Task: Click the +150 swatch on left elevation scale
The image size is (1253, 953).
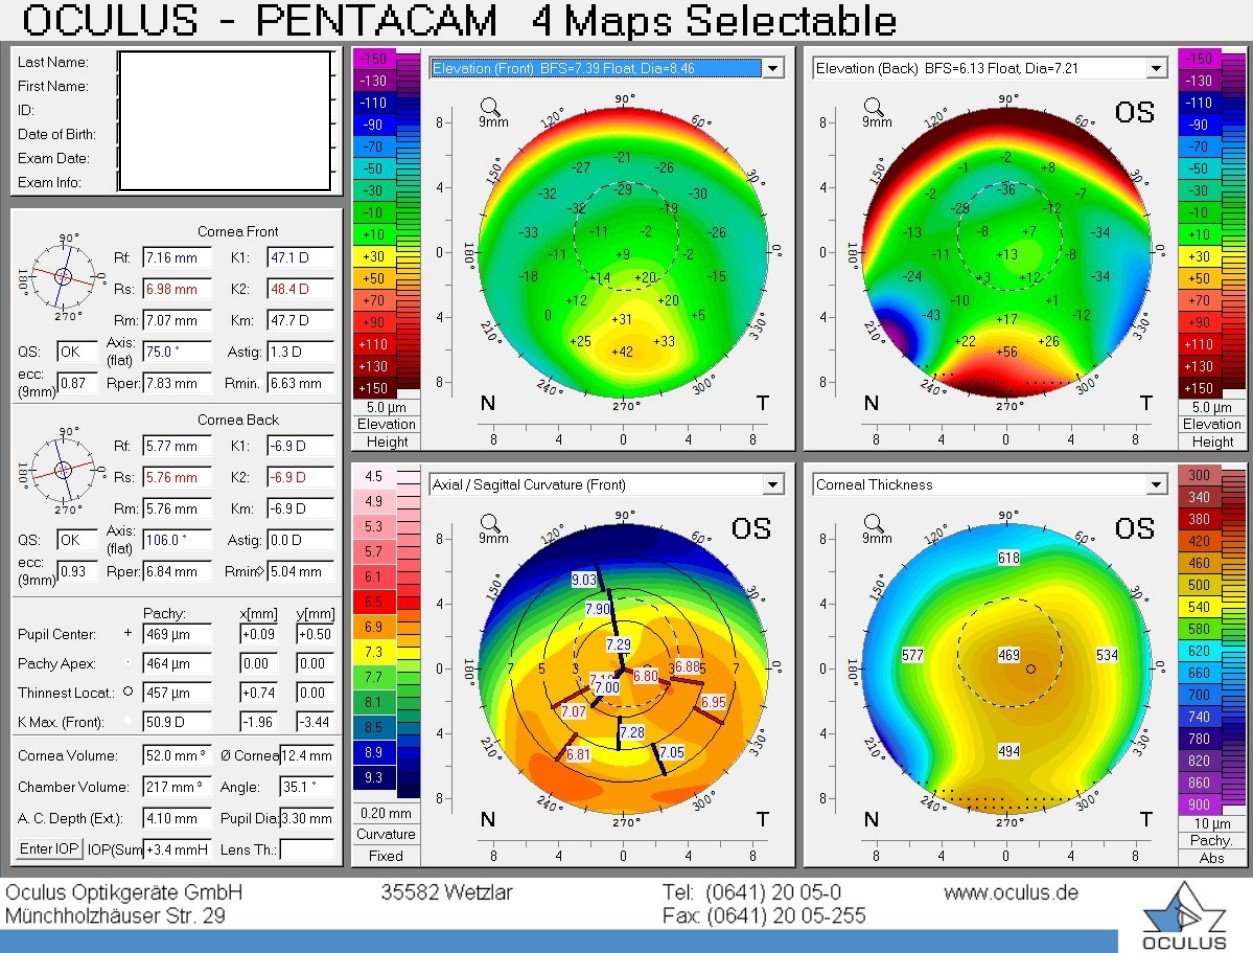Action: [373, 388]
